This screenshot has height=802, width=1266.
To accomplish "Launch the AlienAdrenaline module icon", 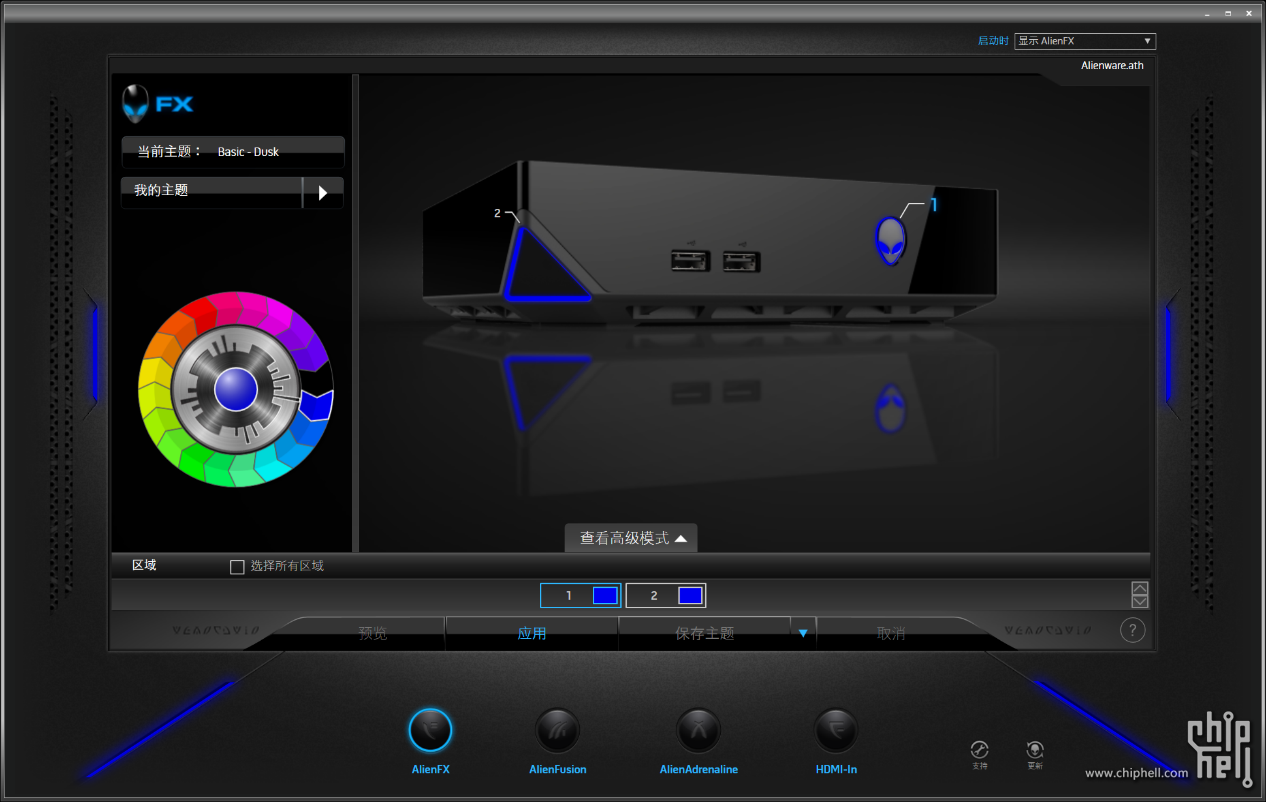I will [x=698, y=730].
